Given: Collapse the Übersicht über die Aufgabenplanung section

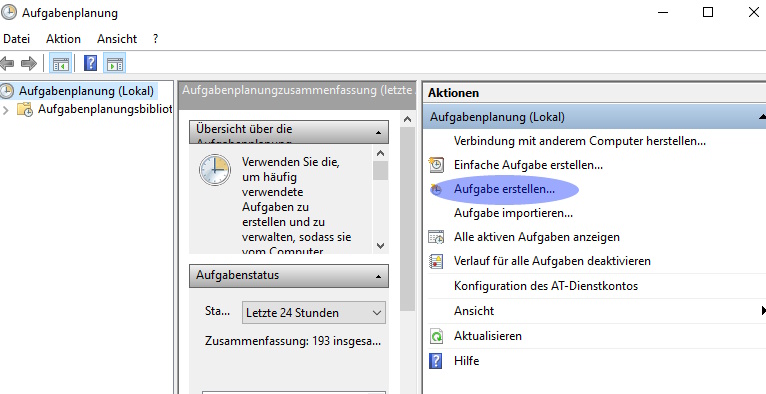Looking at the screenshot, I should tap(378, 133).
